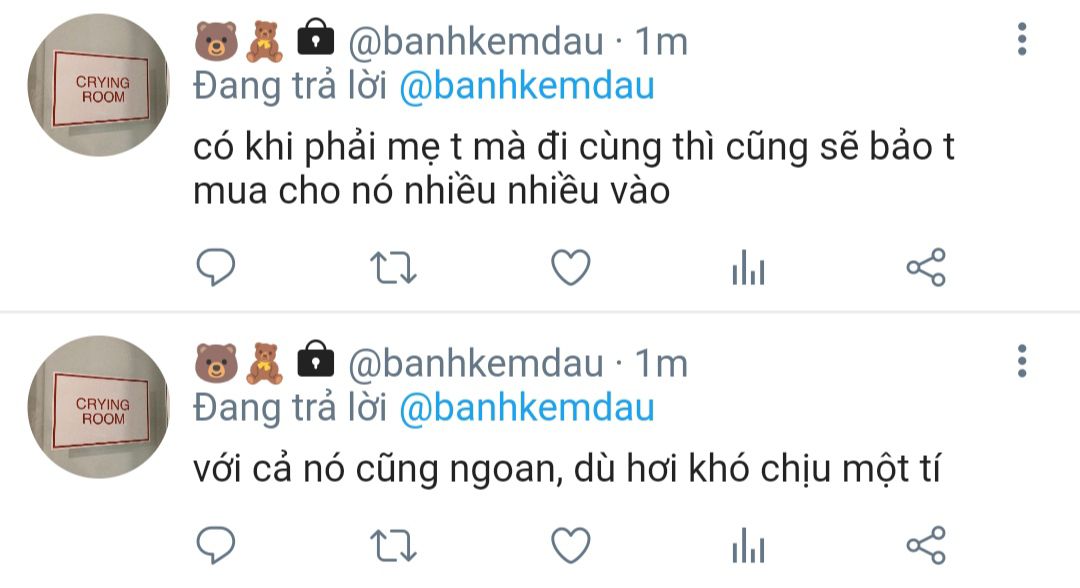This screenshot has height=588, width=1080.
Task: Open the more options menu on first tweet
Action: (x=1022, y=39)
